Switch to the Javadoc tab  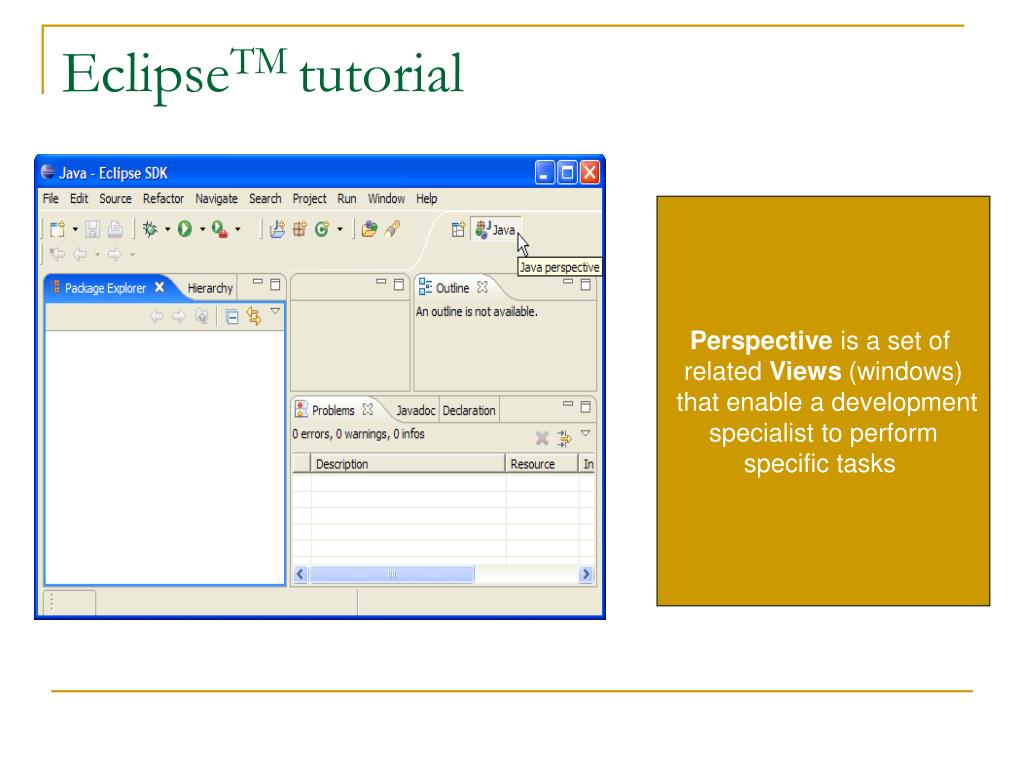pos(415,411)
